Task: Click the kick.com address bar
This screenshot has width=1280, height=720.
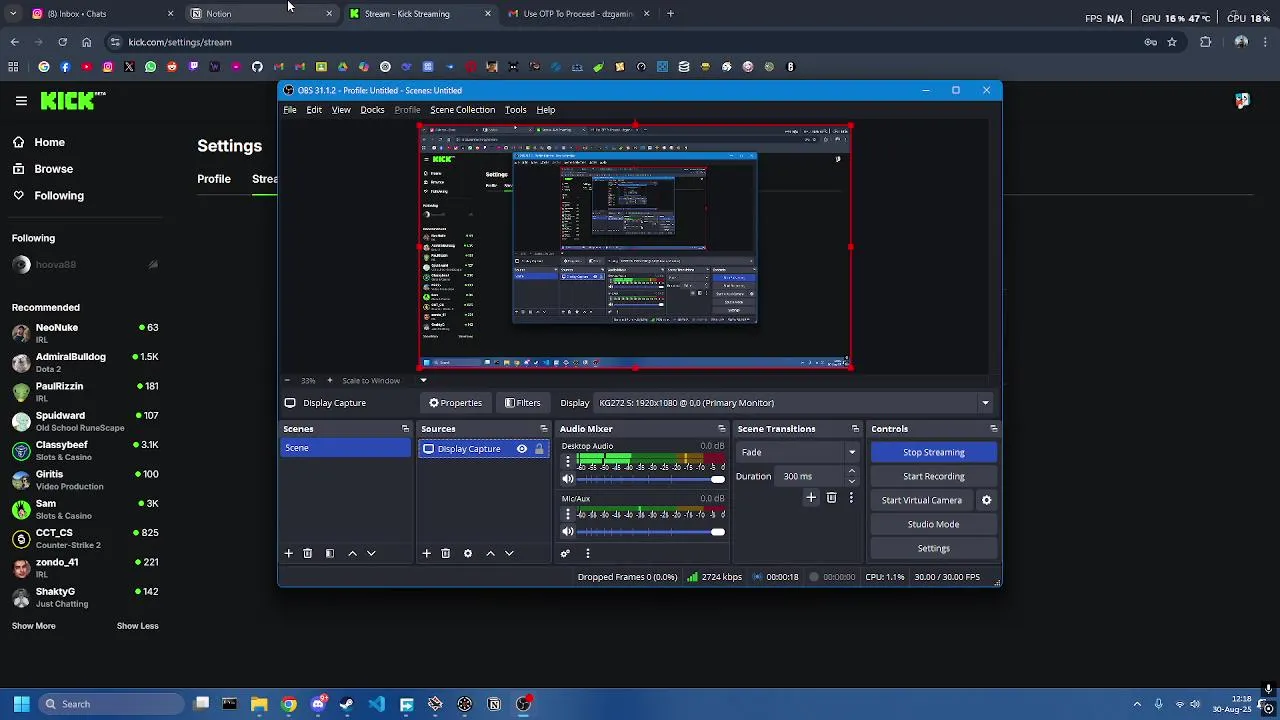Action: click(x=620, y=42)
